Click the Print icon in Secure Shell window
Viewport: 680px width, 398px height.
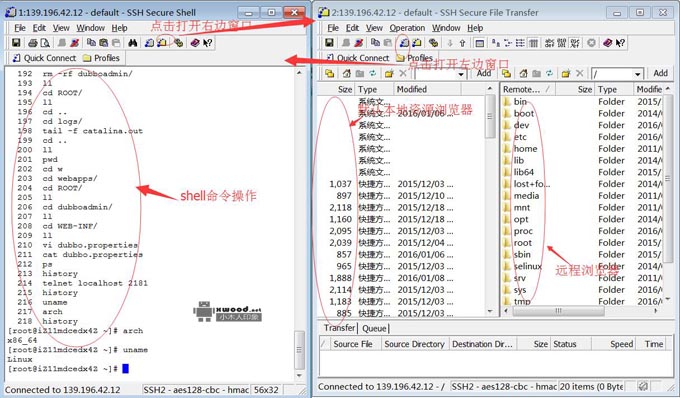(33, 42)
